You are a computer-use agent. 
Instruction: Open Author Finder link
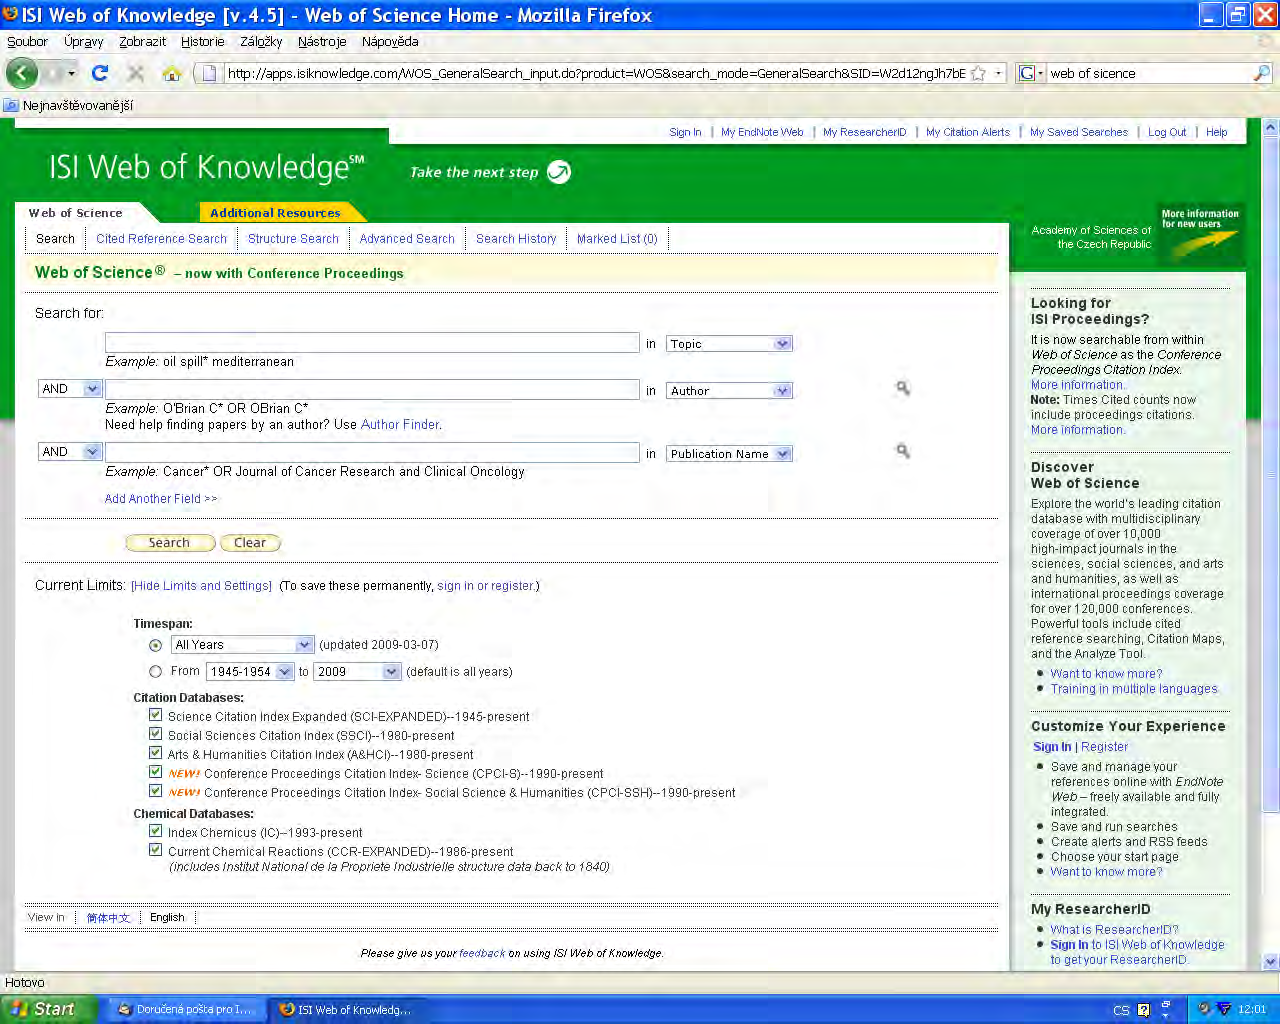pos(400,425)
